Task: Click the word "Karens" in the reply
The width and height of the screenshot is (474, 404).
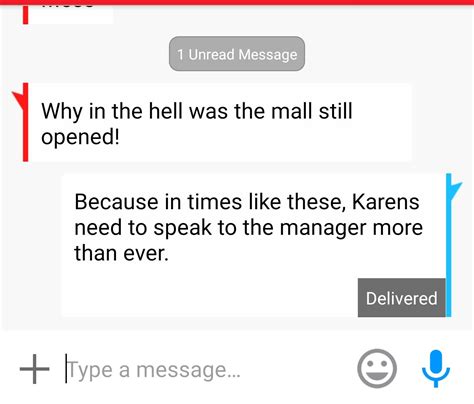Action: click(x=386, y=202)
